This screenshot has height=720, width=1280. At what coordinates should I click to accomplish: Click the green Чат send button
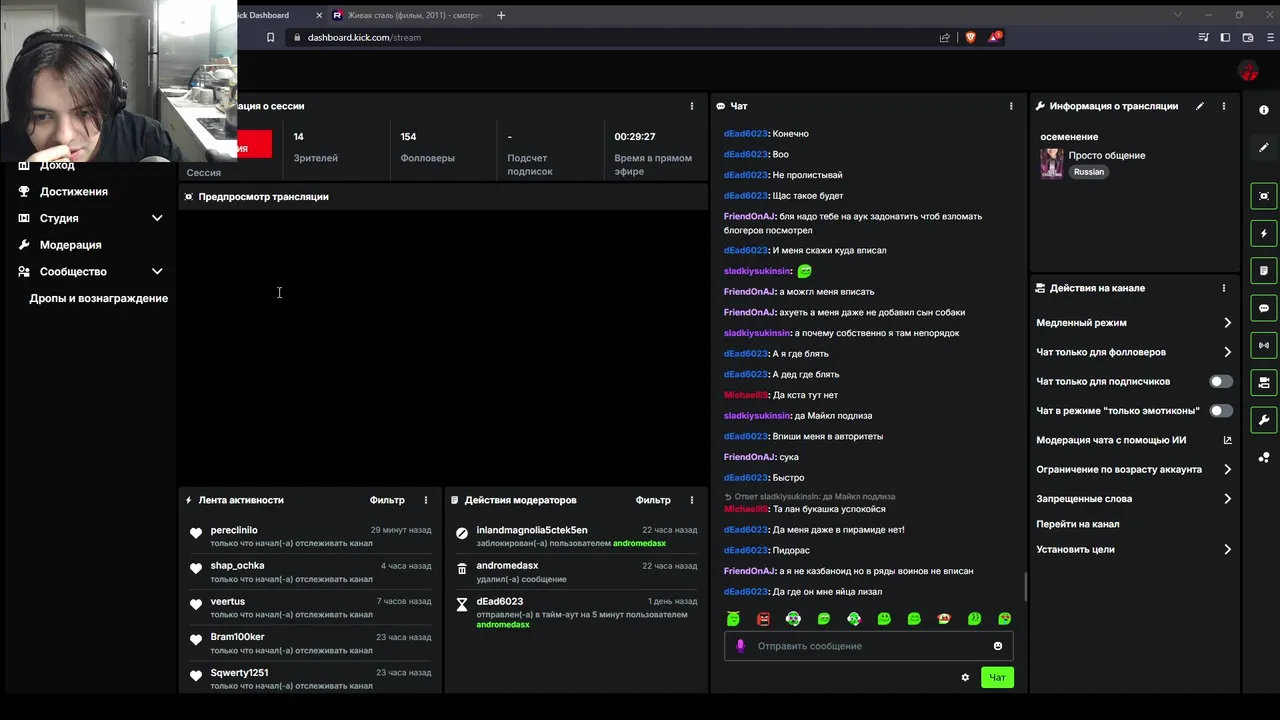[997, 678]
